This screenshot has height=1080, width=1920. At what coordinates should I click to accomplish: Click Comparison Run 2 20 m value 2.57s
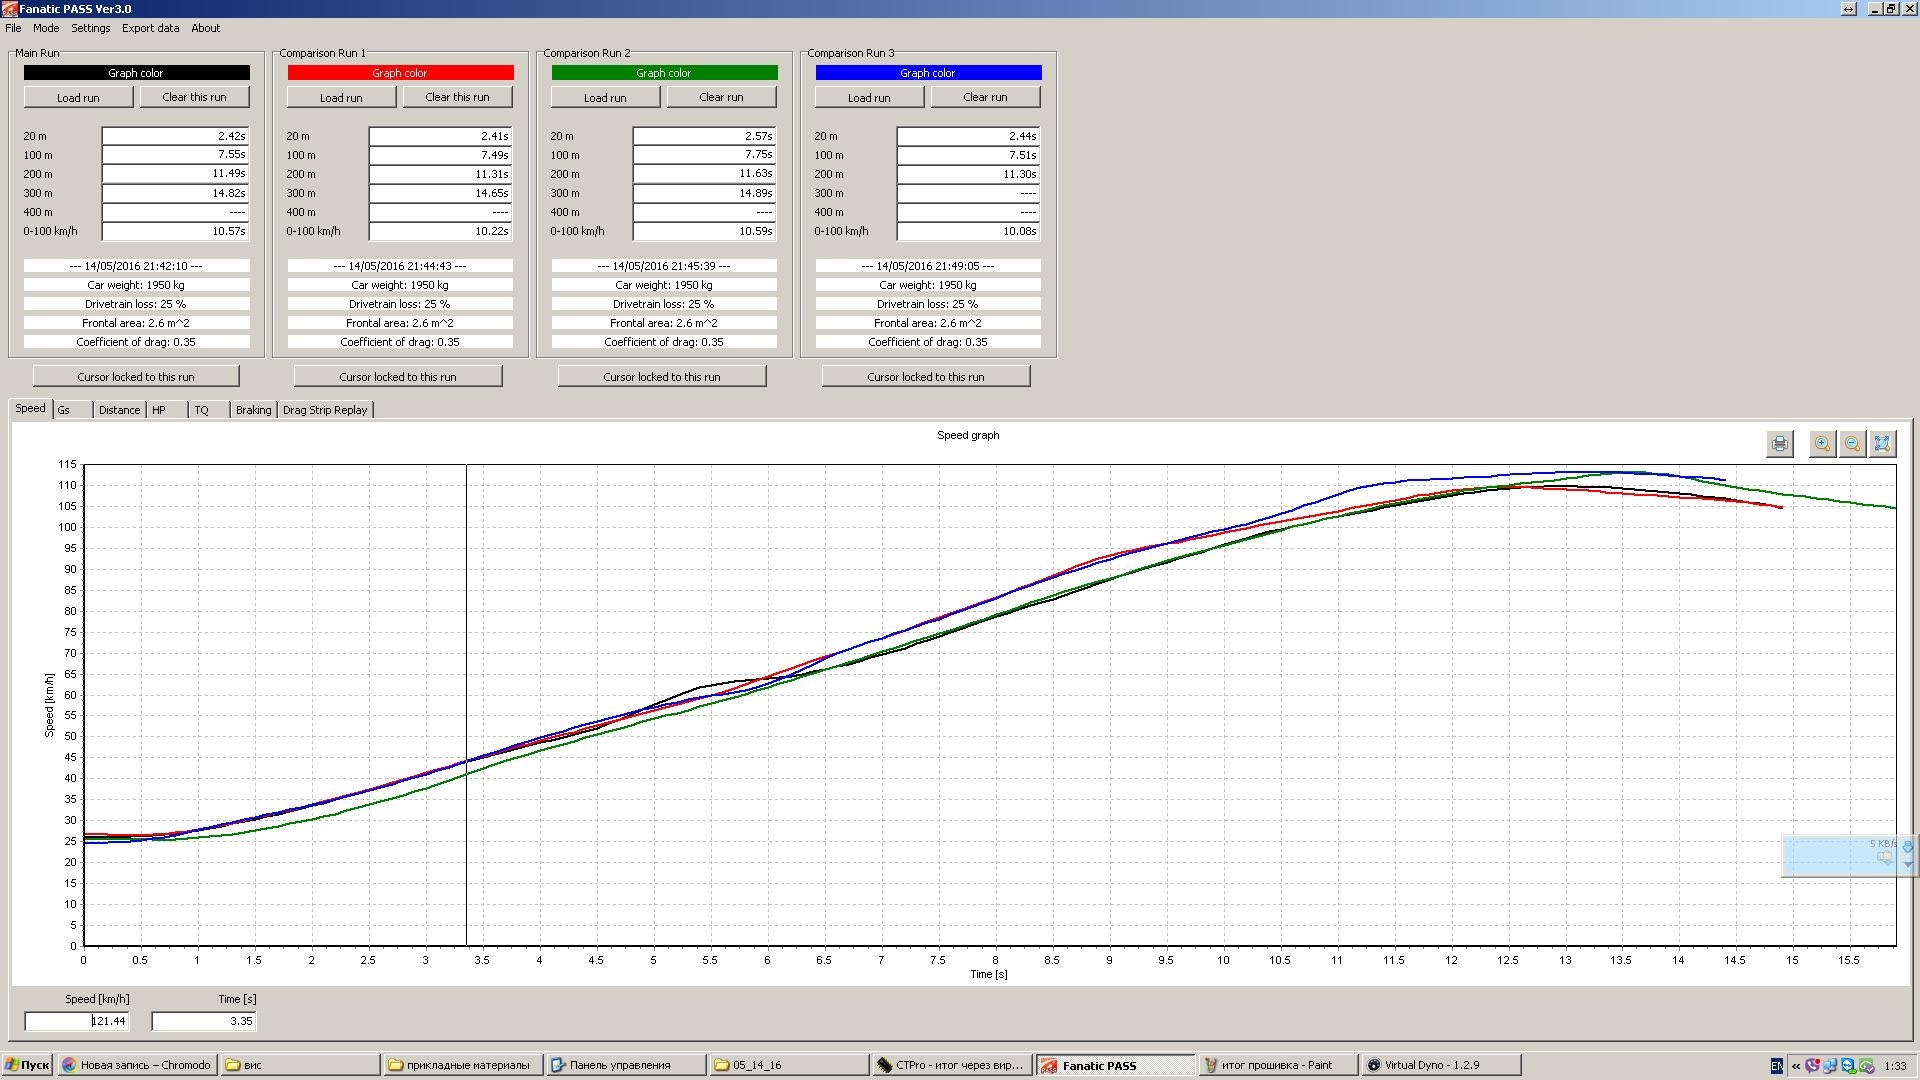704,136
